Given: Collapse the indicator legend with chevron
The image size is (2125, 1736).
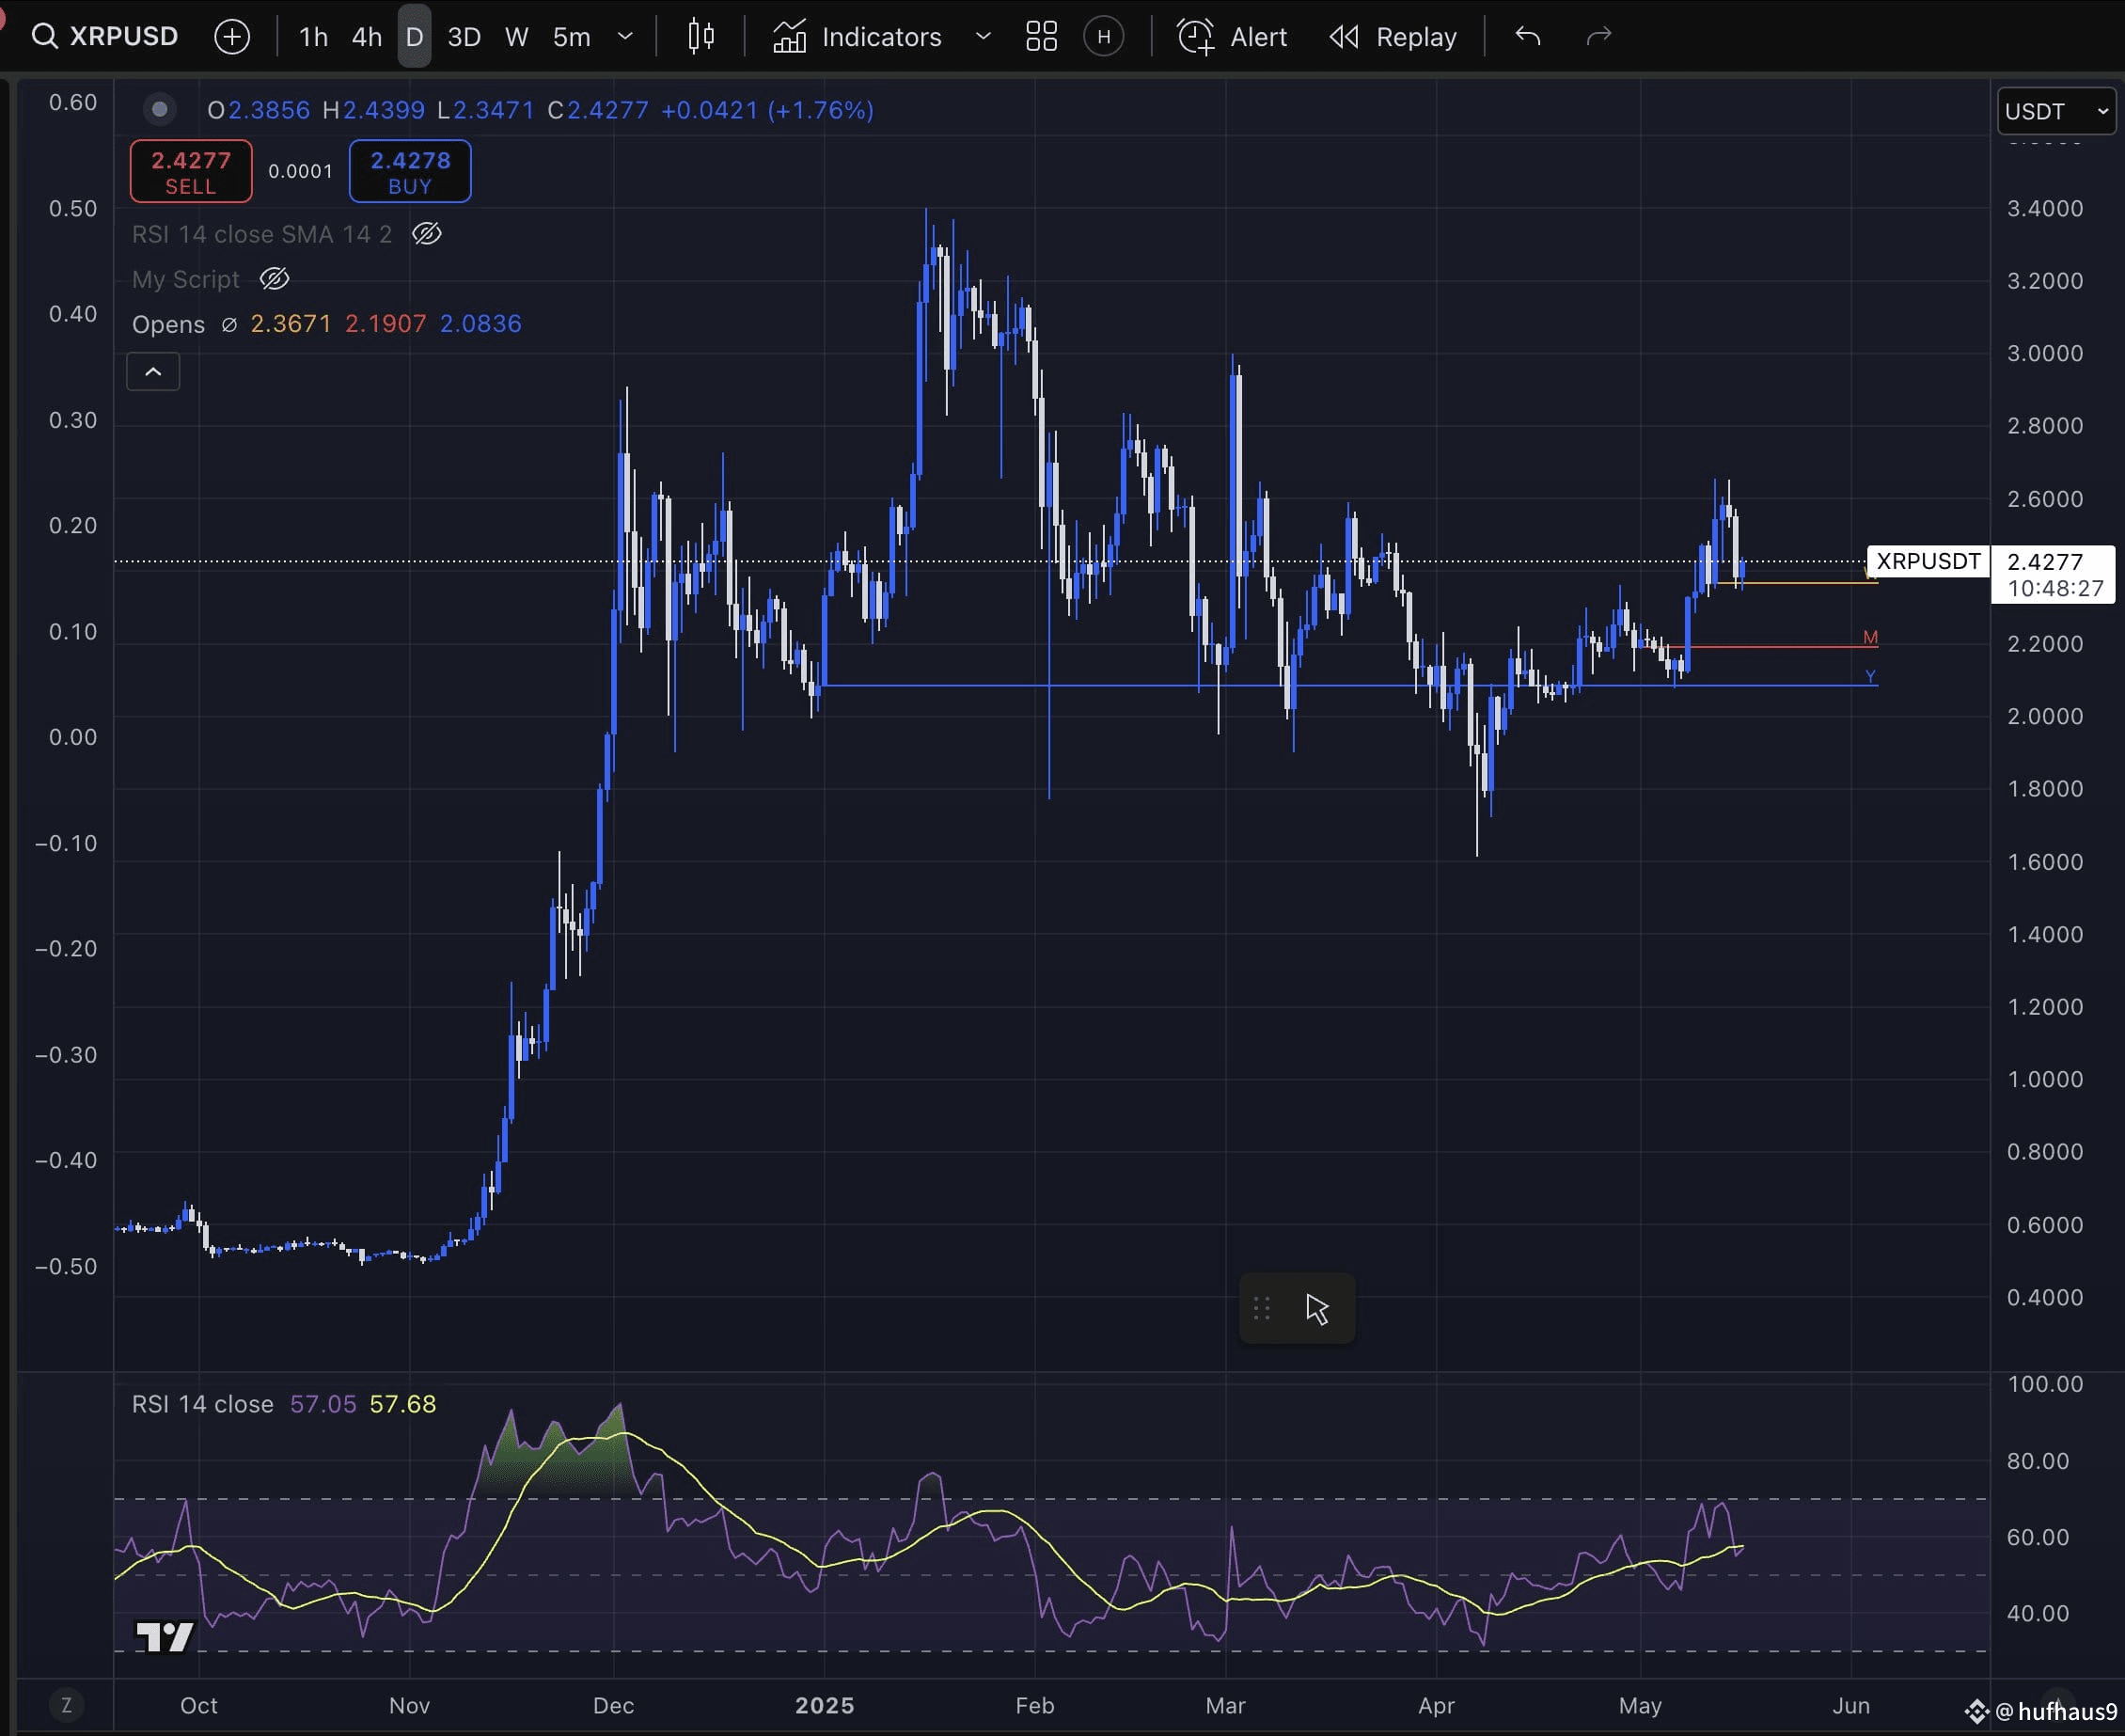Looking at the screenshot, I should [153, 372].
